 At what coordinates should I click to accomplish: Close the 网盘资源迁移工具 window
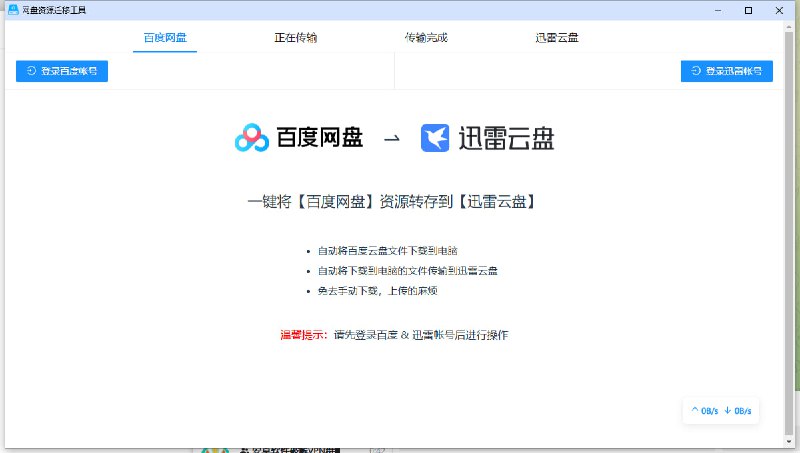pos(779,10)
